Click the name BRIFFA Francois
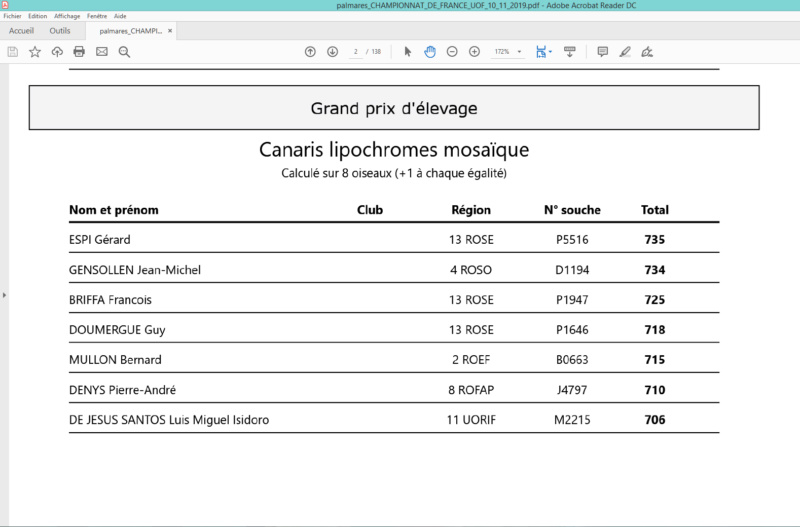 [110, 300]
